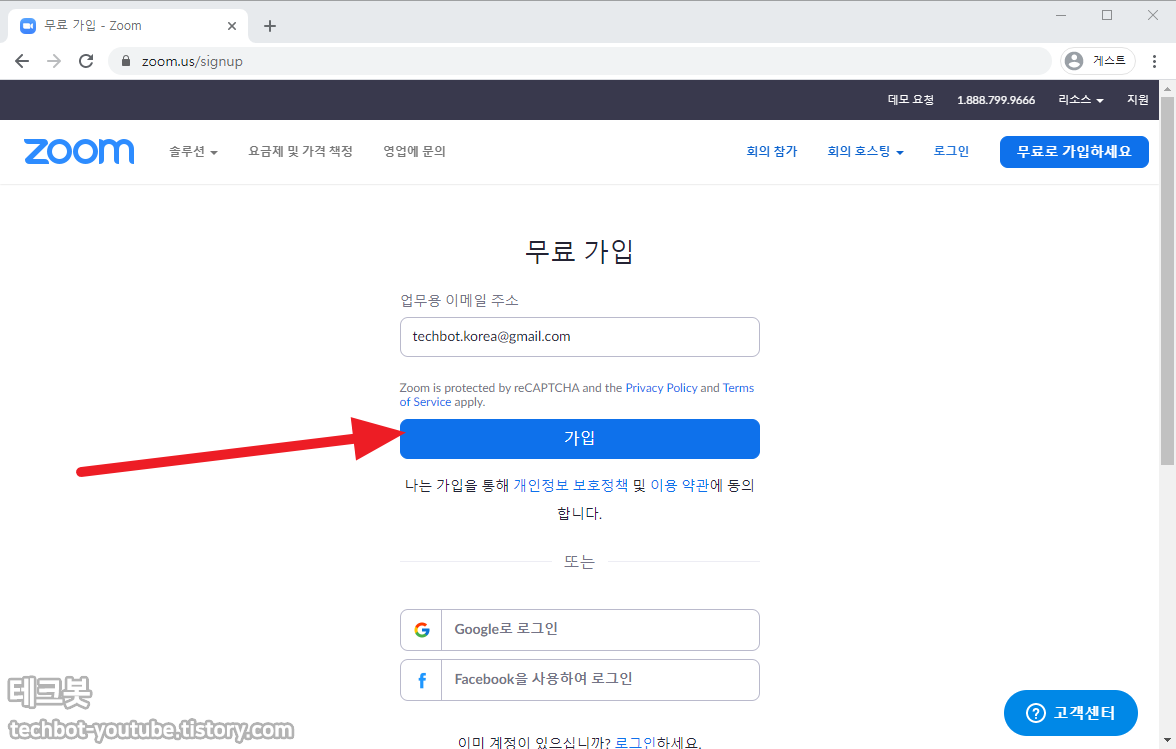This screenshot has height=749, width=1176.
Task: Click 지원 in top bar
Action: (1138, 100)
